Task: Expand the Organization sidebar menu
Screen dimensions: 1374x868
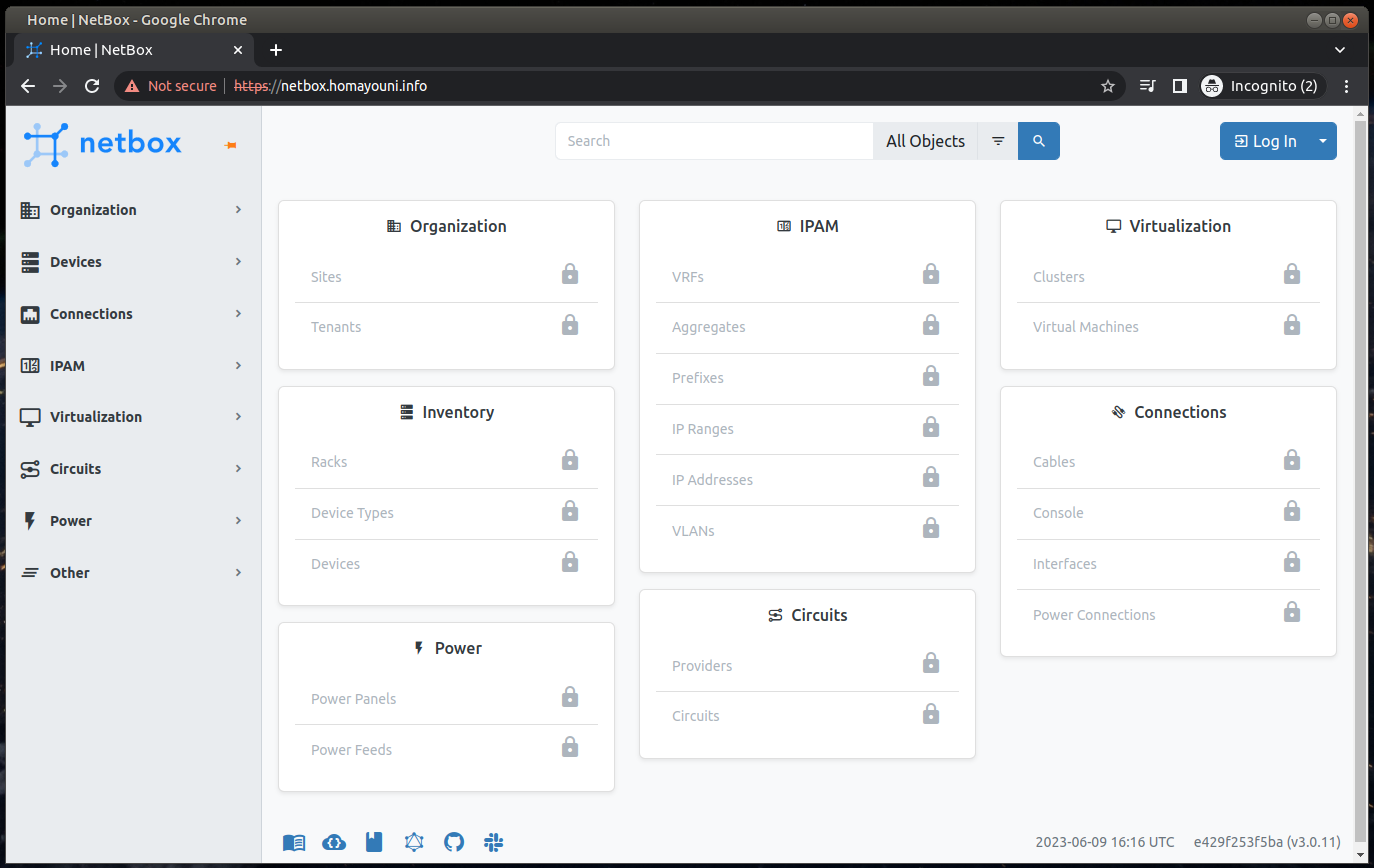Action: click(131, 210)
